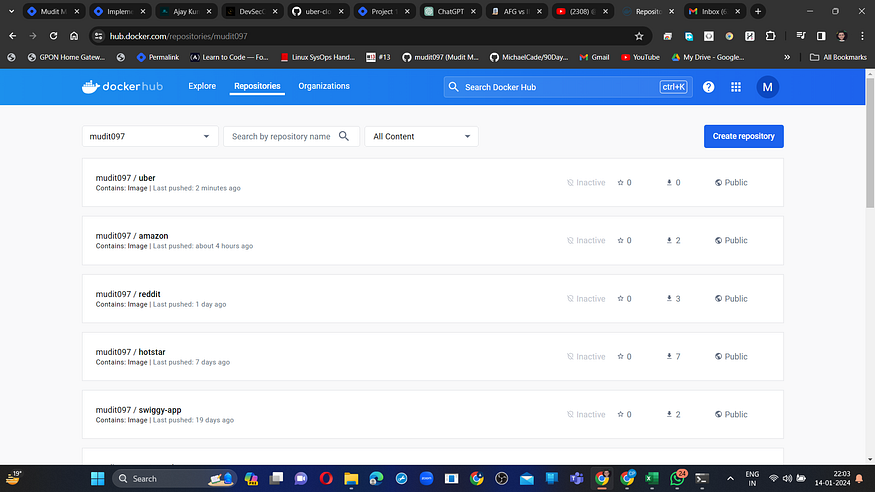Click the Public globe icon for amazon
875x492 pixels.
pyautogui.click(x=718, y=240)
